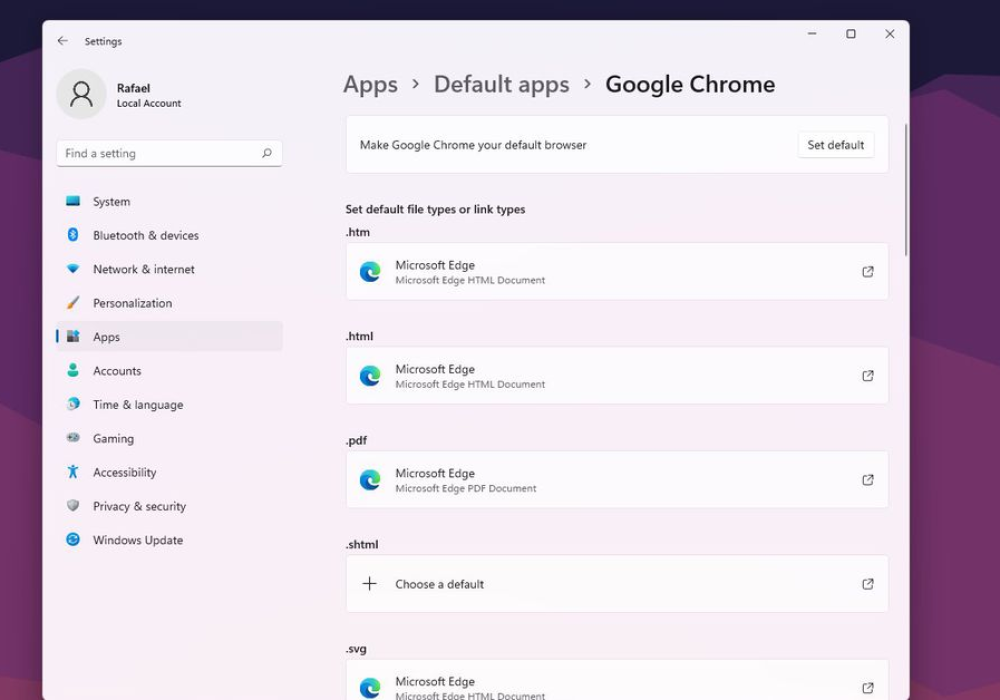
Task: Change the .htm Microsoft Edge default
Action: (x=617, y=272)
